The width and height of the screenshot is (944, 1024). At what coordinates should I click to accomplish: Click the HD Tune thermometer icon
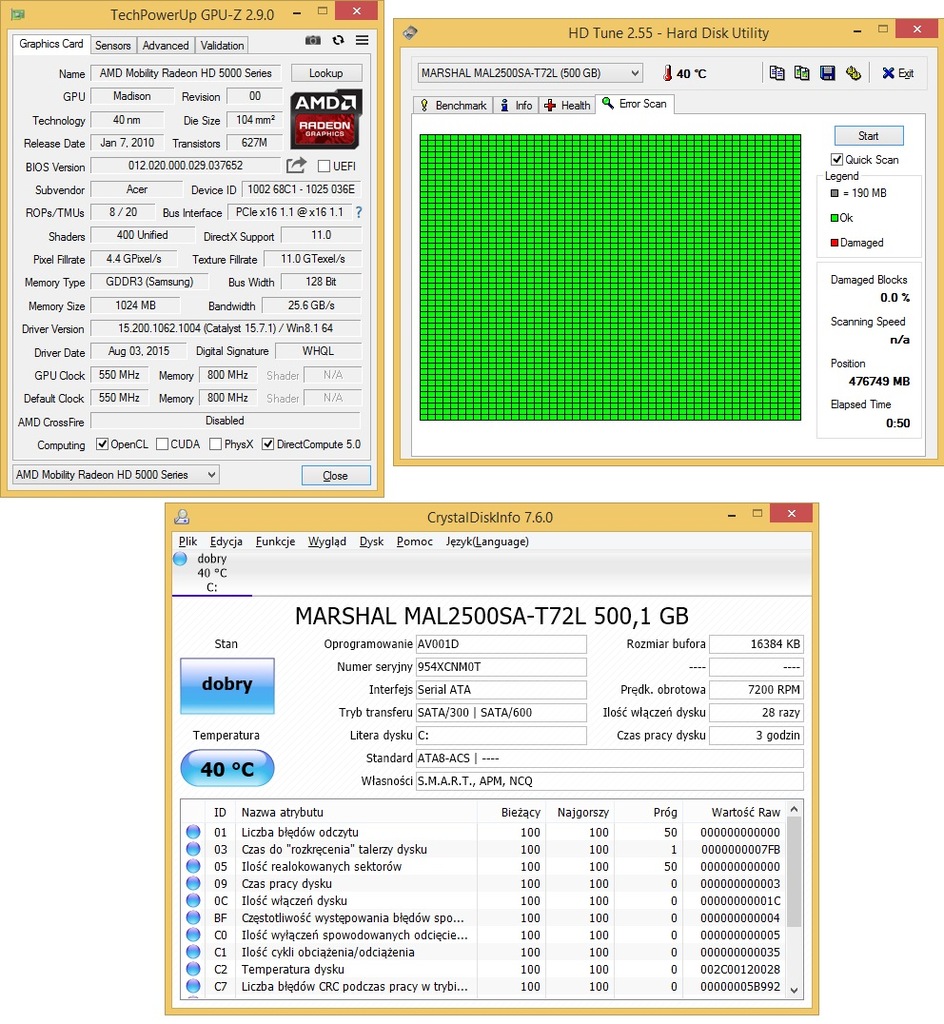(x=667, y=73)
